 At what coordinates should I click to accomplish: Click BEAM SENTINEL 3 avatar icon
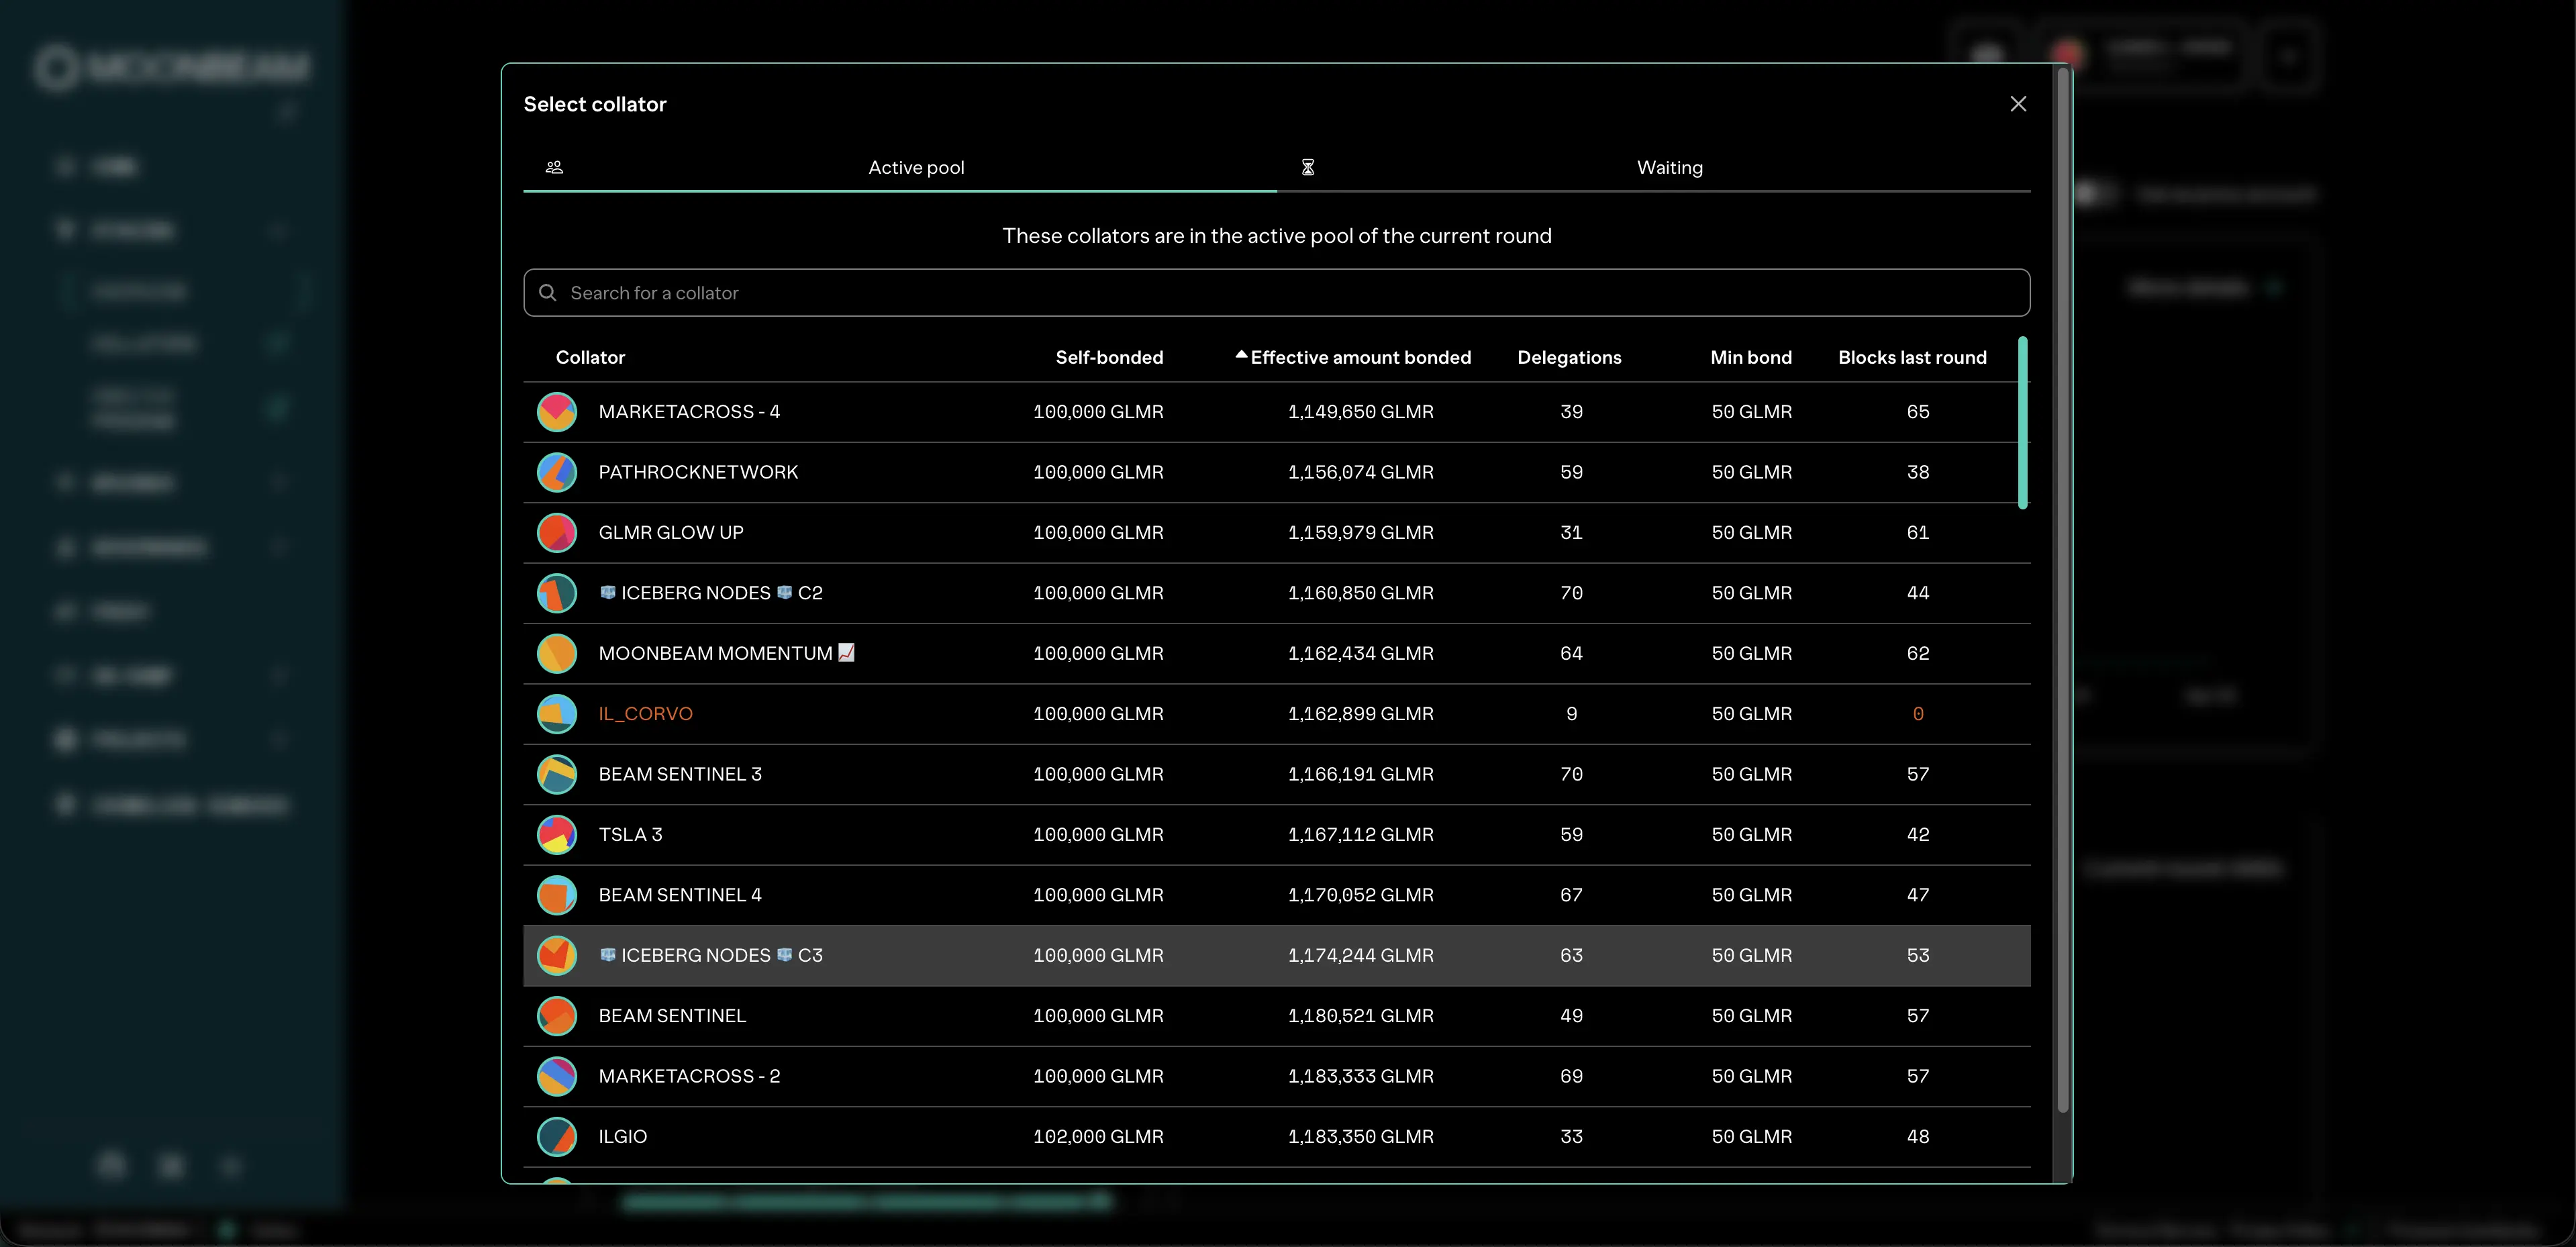[x=557, y=774]
